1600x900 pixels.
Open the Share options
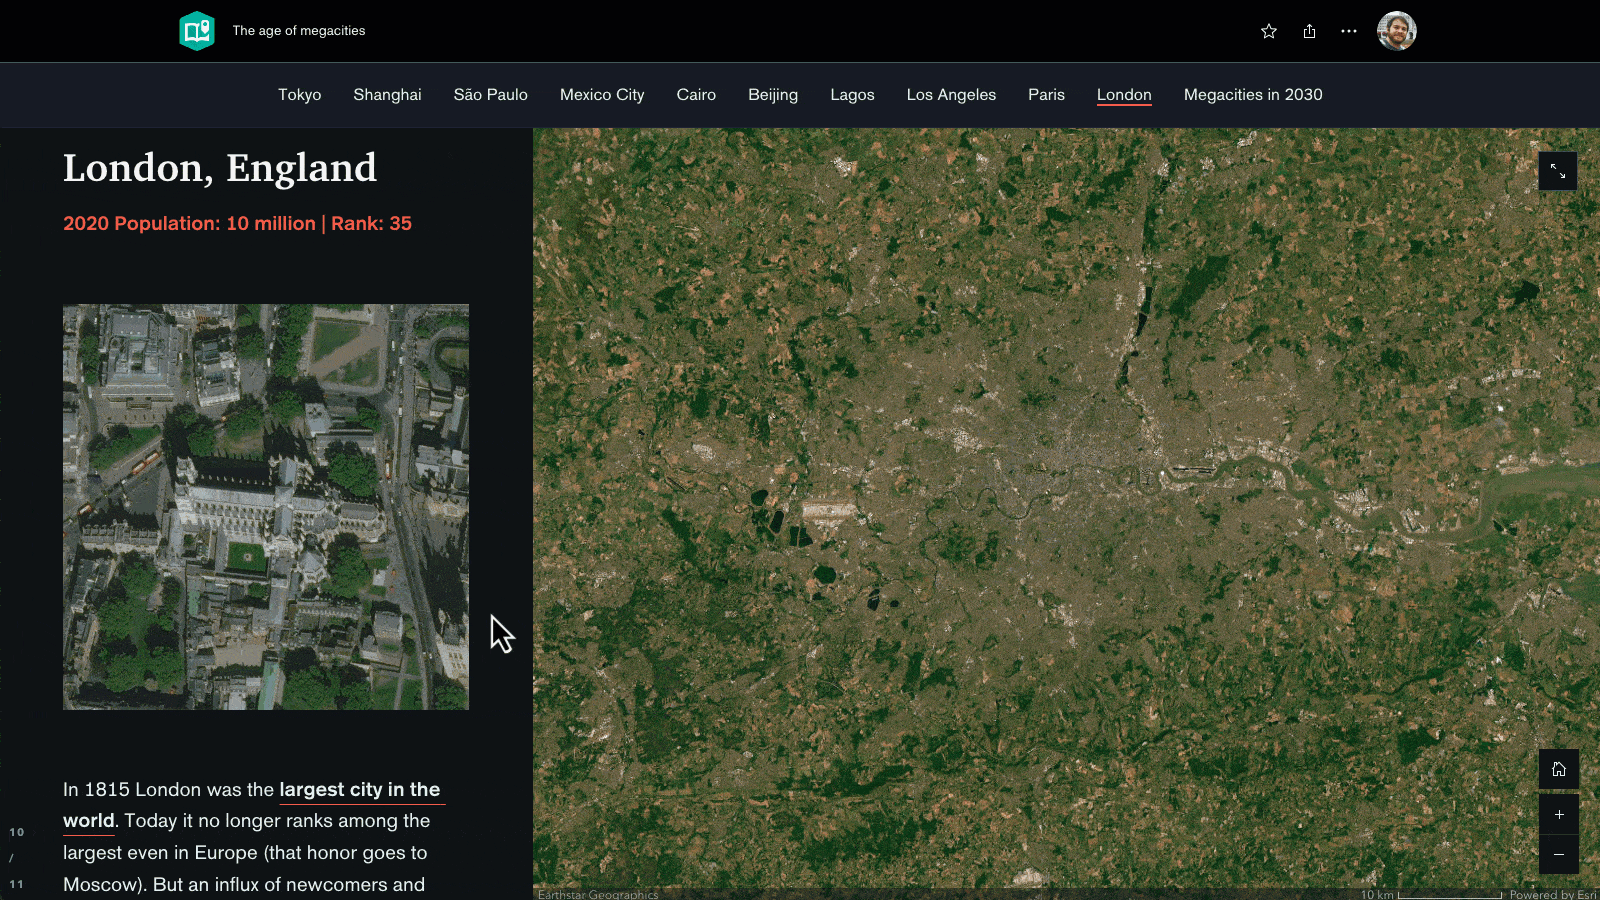pos(1310,31)
